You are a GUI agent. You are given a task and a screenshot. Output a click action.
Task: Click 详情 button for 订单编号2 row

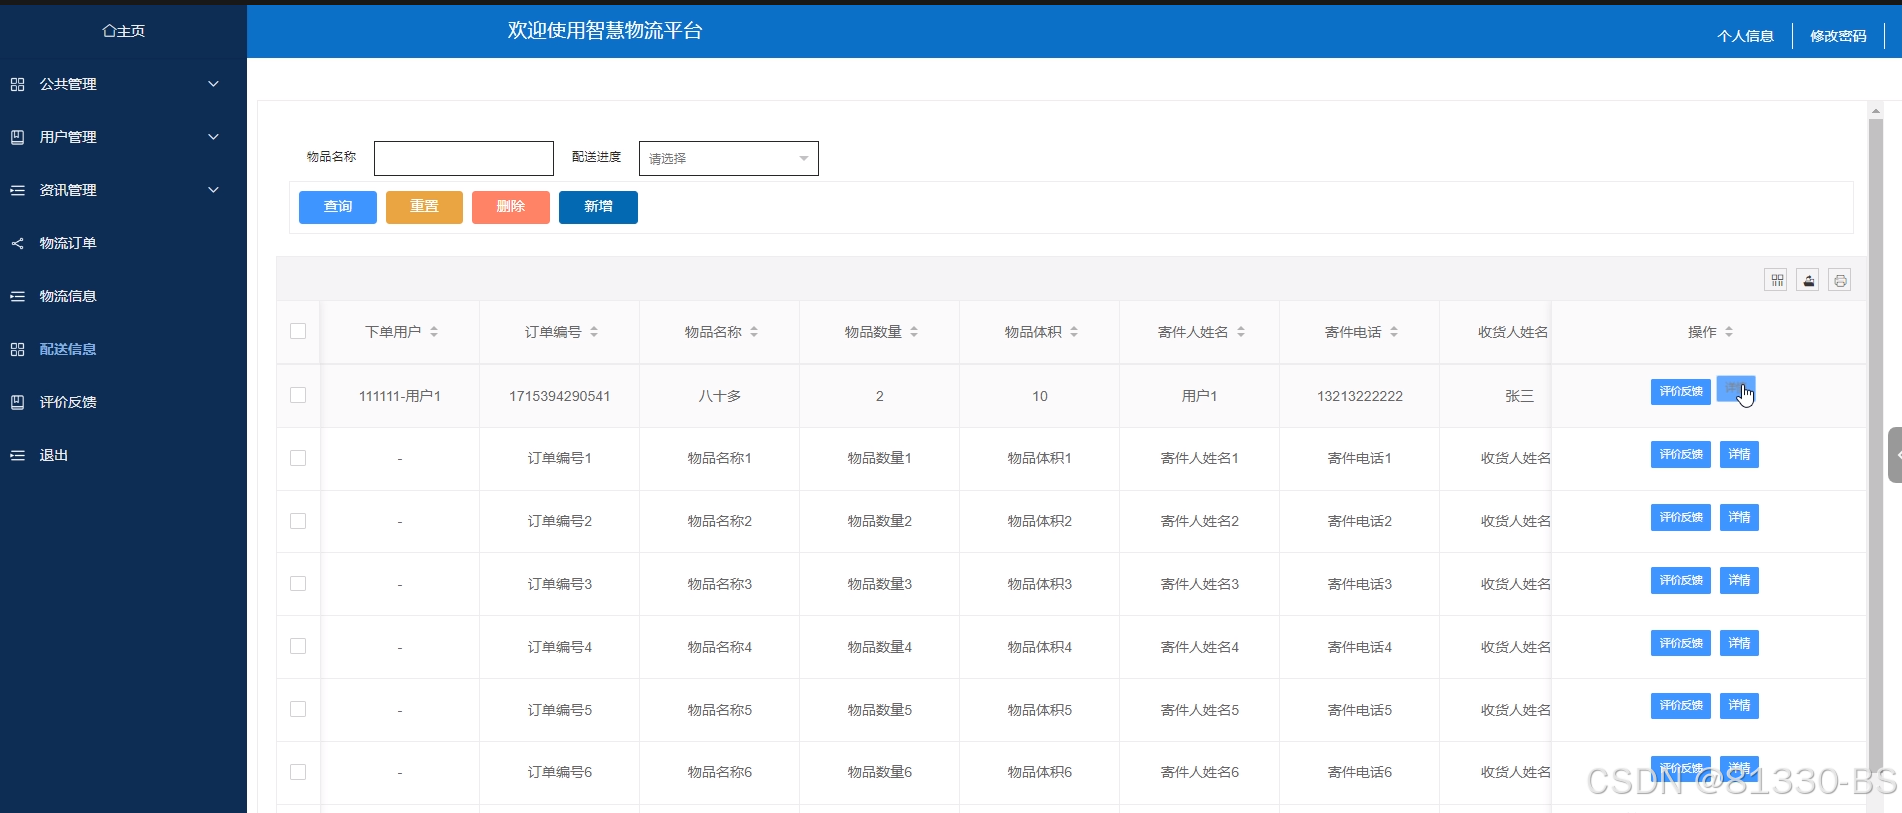click(1739, 518)
